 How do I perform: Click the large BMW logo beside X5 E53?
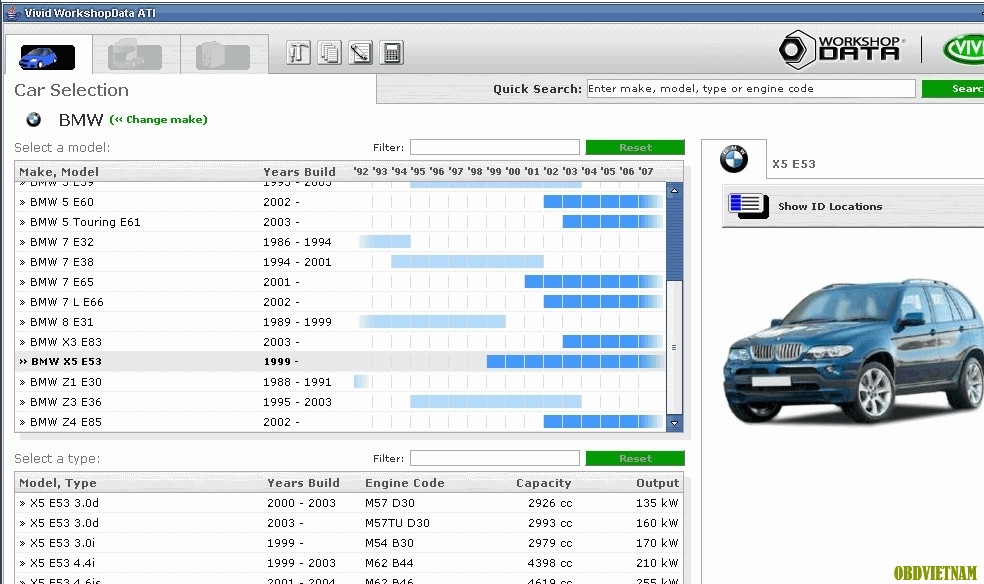(734, 158)
